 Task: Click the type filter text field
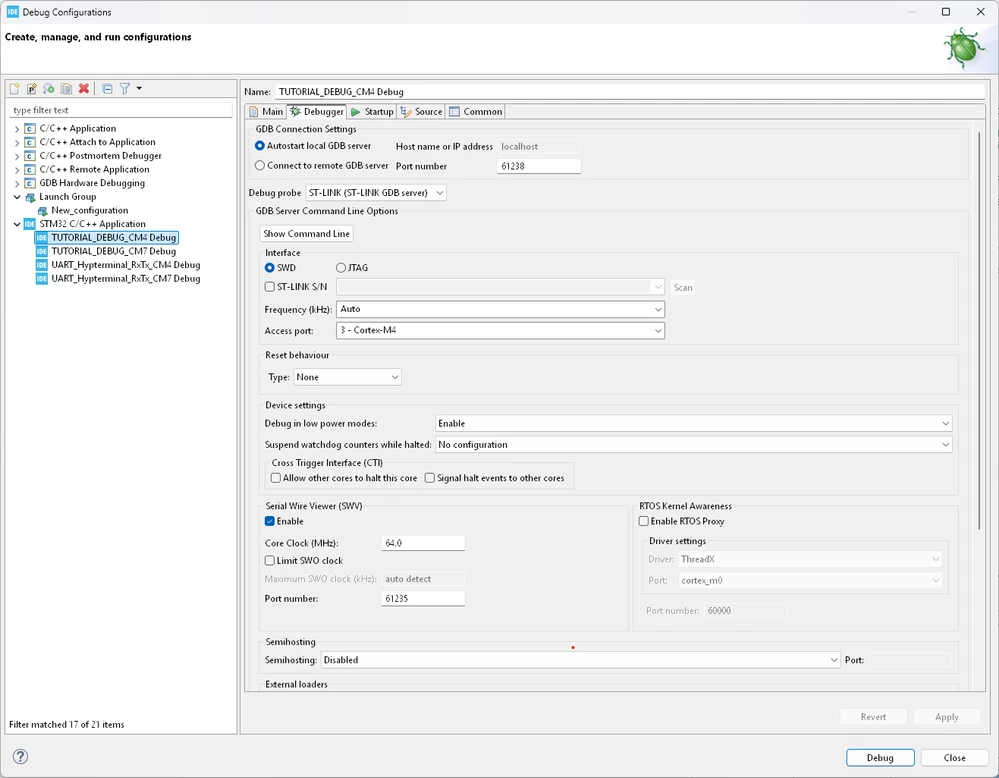pos(121,110)
